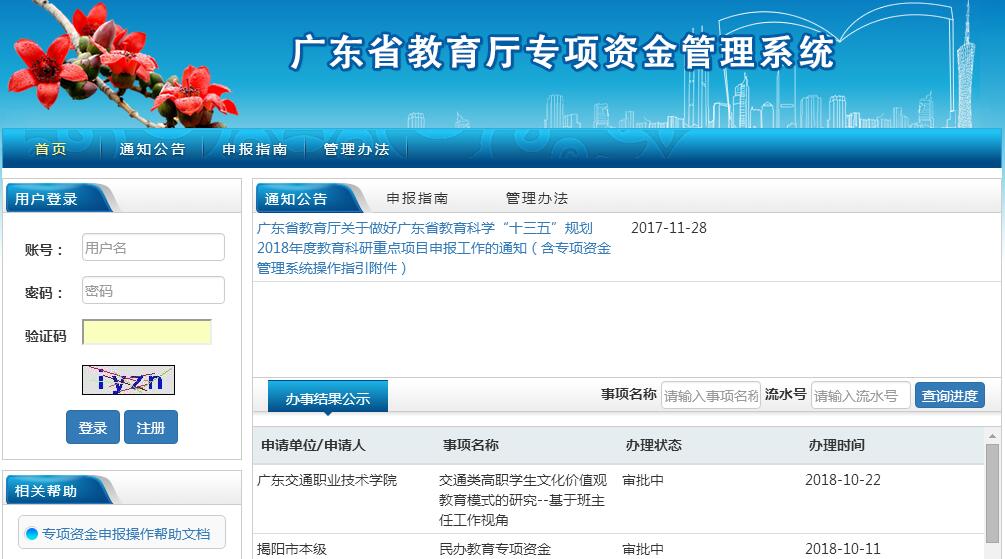Click the blue bullet icon beside 专项资金申报操作帮助文档

pyautogui.click(x=32, y=534)
